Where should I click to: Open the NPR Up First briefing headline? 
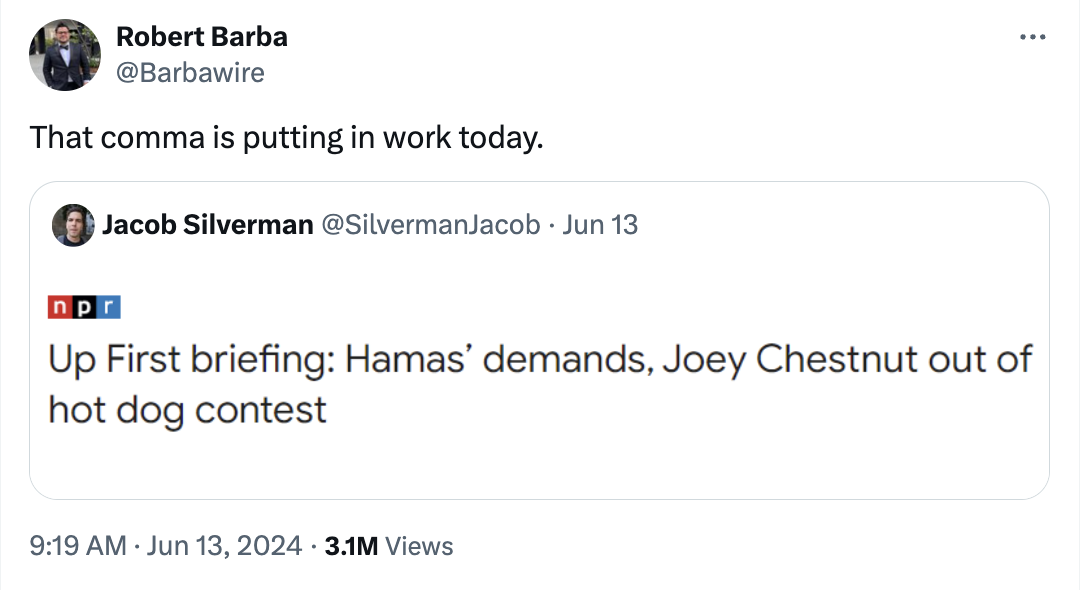click(540, 359)
